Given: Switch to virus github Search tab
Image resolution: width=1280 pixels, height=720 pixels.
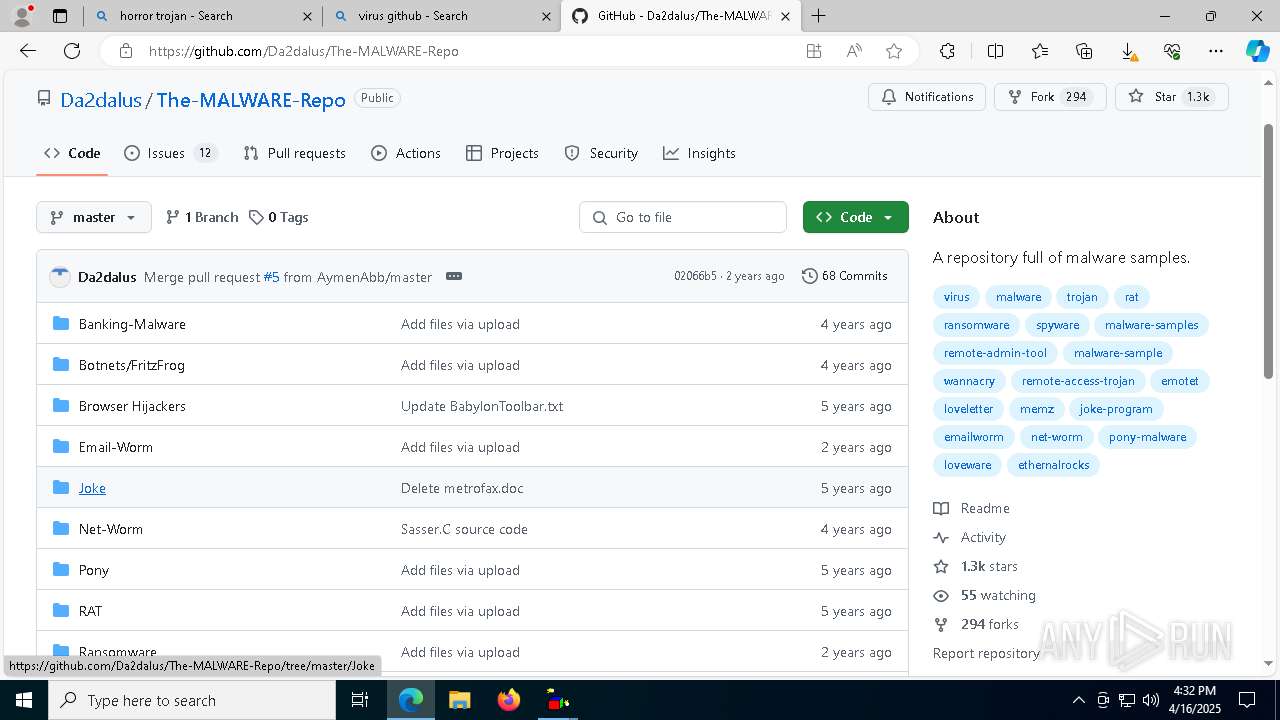Looking at the screenshot, I should [441, 16].
